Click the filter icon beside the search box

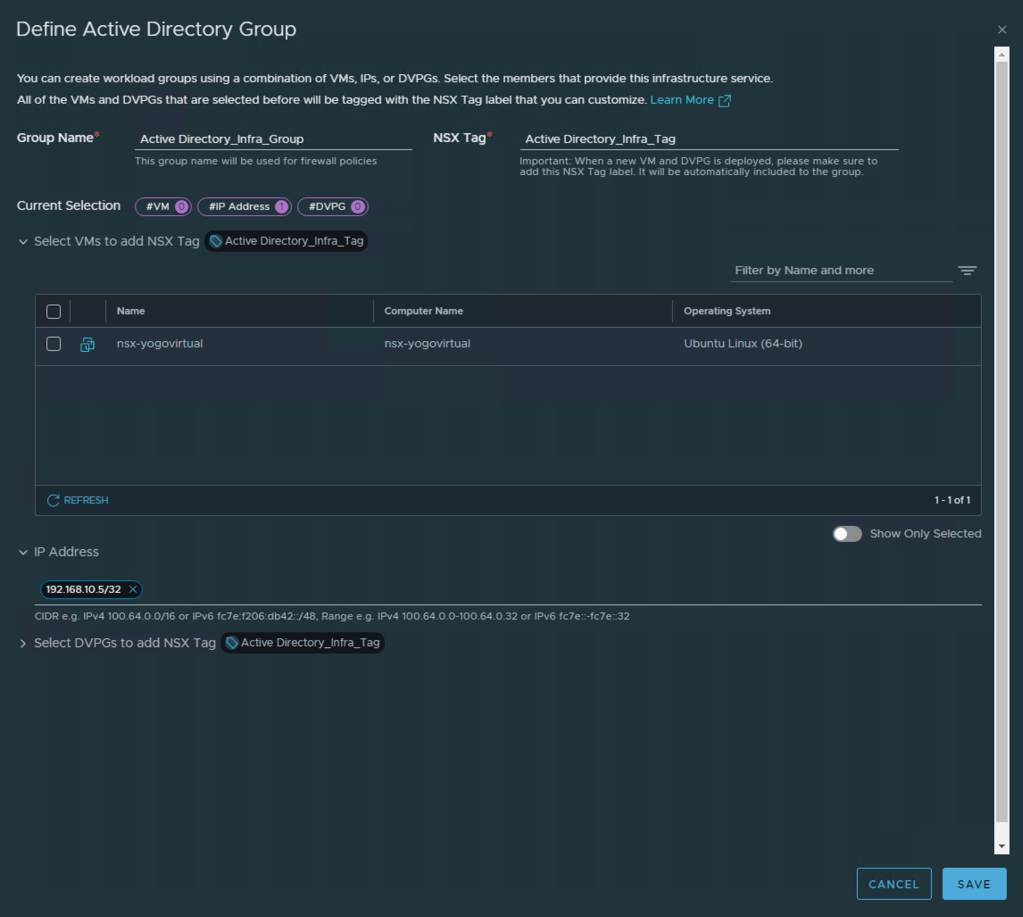click(966, 271)
